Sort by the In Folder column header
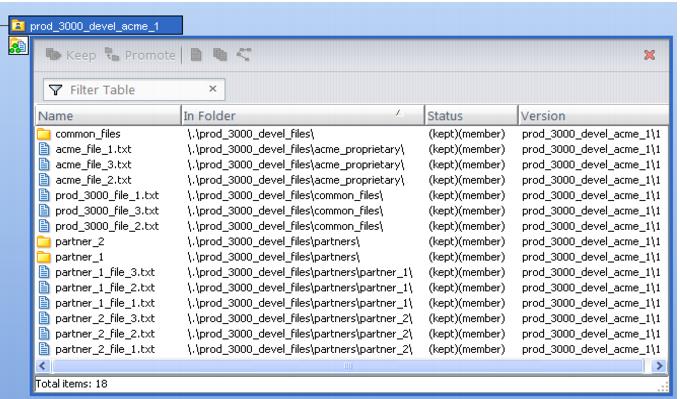Image resolution: width=680 pixels, height=399 pixels. 302,116
